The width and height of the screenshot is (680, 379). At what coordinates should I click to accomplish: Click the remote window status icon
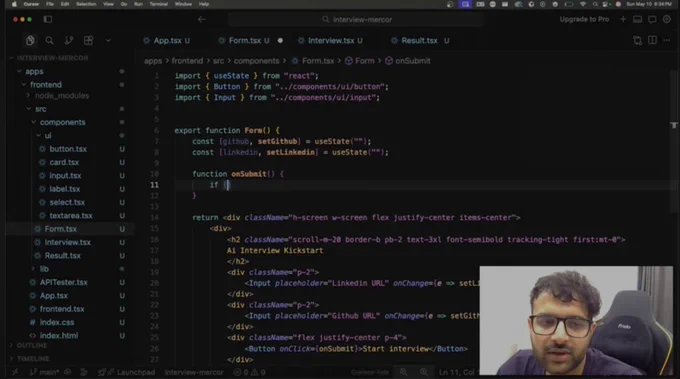coord(15,372)
